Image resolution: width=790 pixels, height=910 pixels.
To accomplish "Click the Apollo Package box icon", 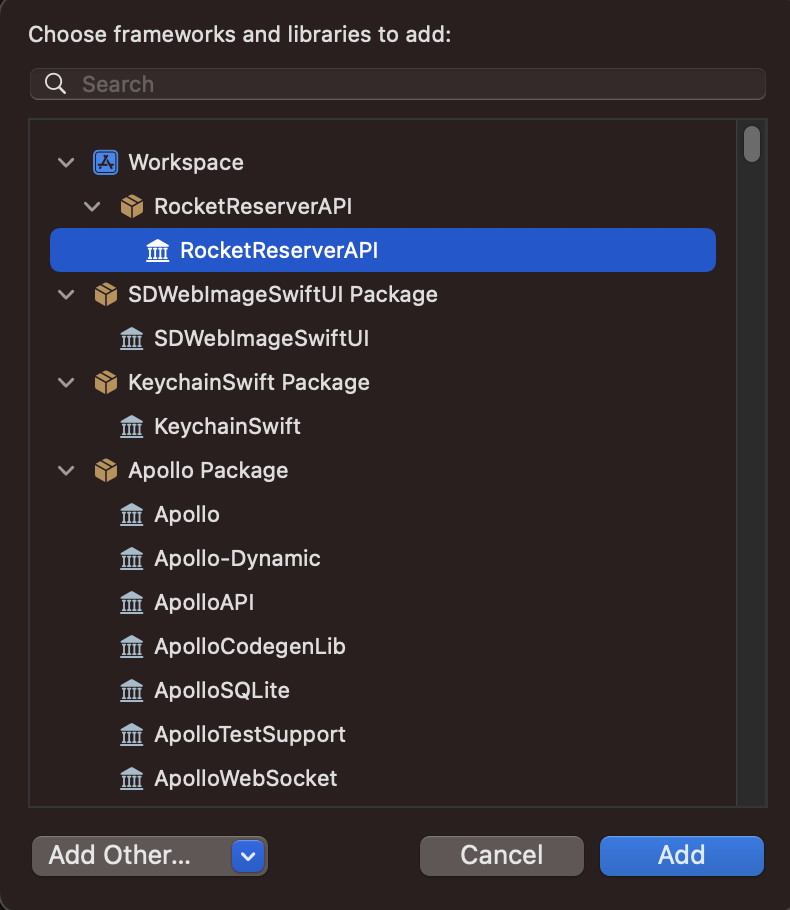I will coord(106,471).
